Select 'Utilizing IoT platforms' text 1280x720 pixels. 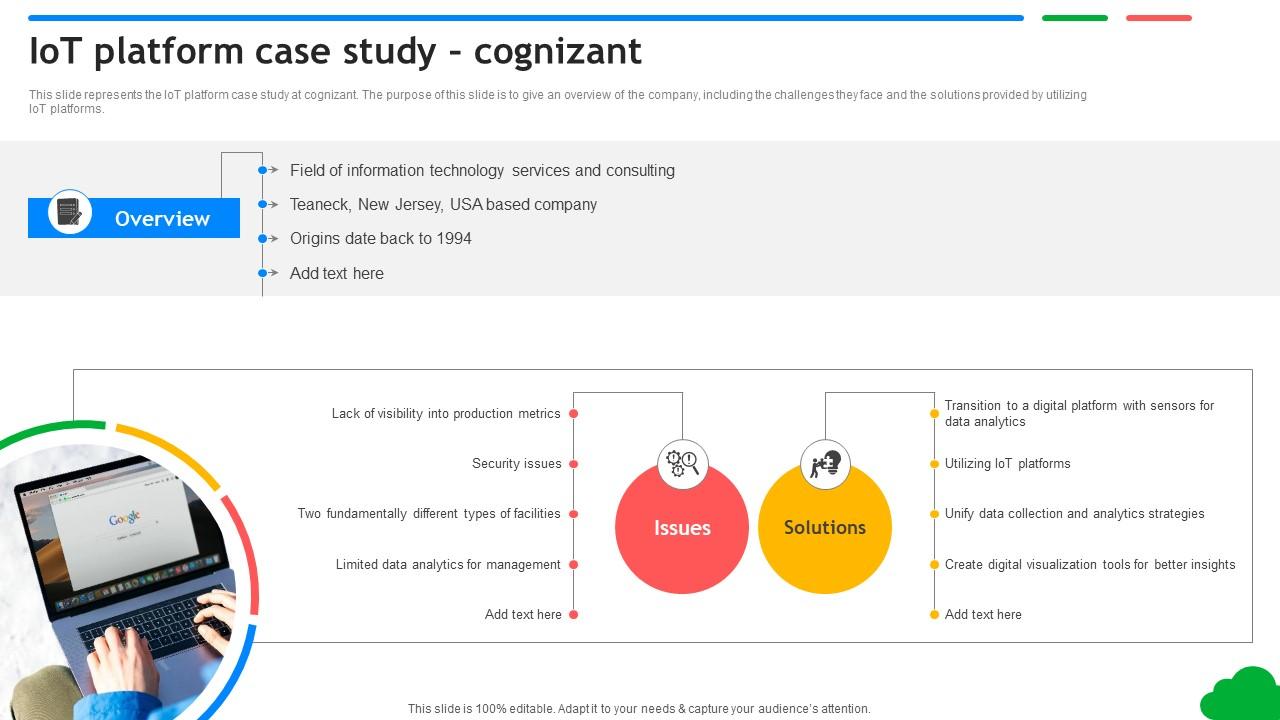(x=1008, y=464)
